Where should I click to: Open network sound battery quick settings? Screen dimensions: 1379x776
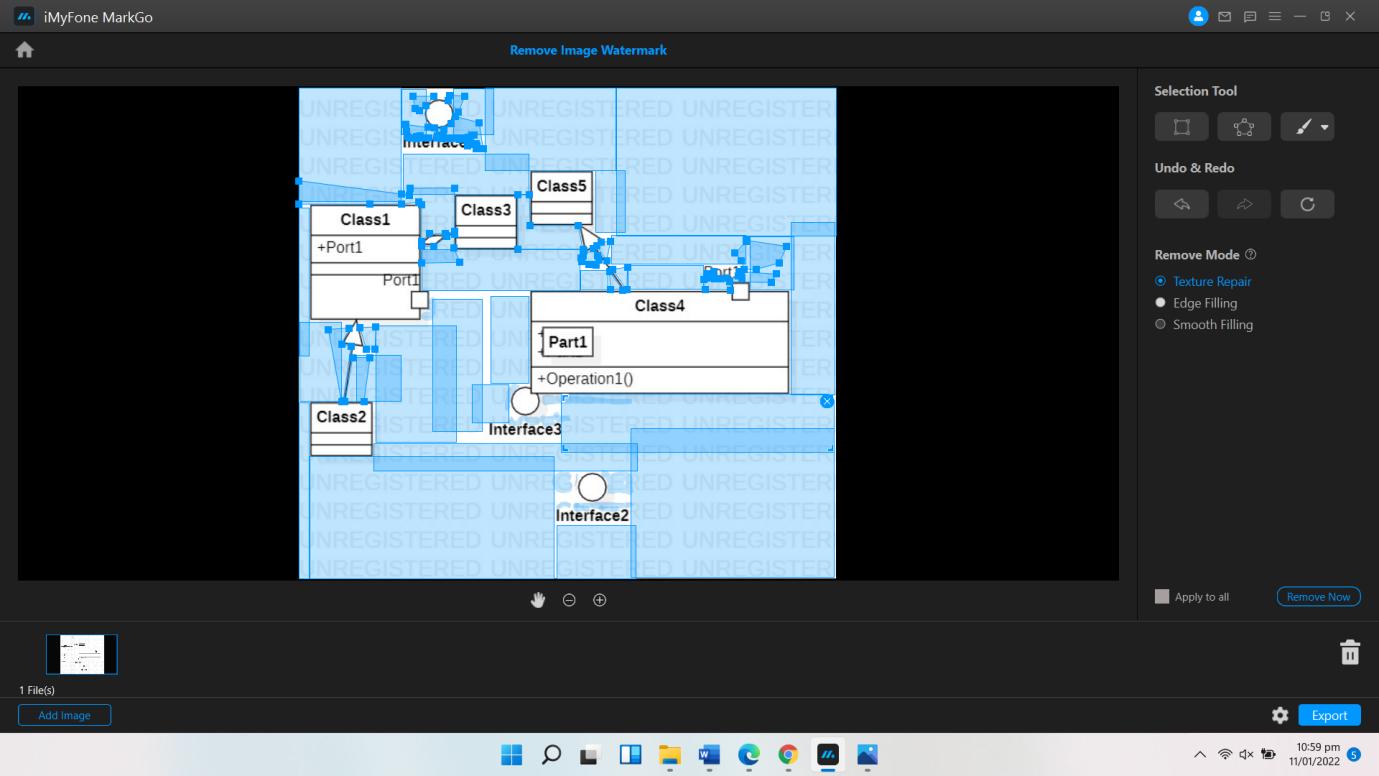pyautogui.click(x=1246, y=755)
